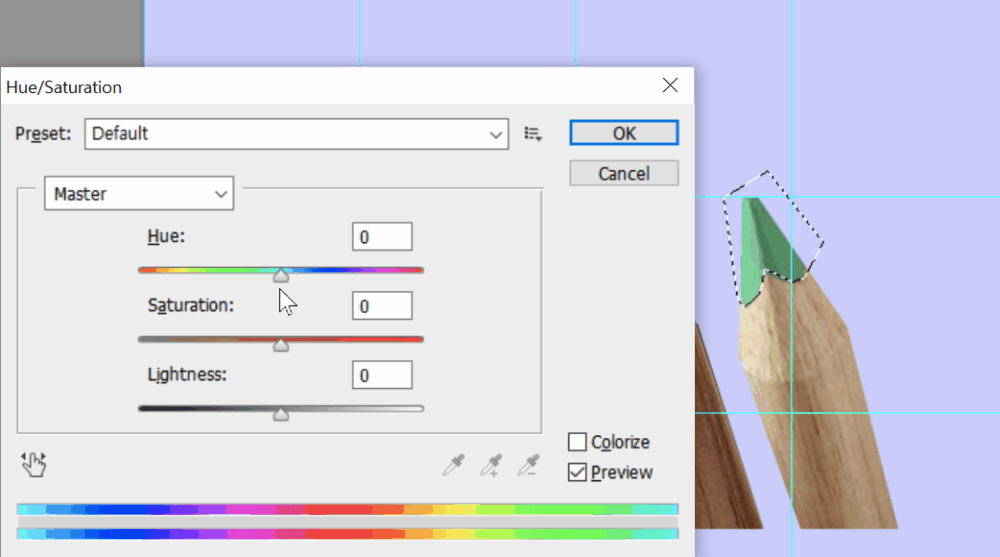This screenshot has width=1000, height=557.
Task: Select the plain eyedropper tool
Action: point(453,465)
